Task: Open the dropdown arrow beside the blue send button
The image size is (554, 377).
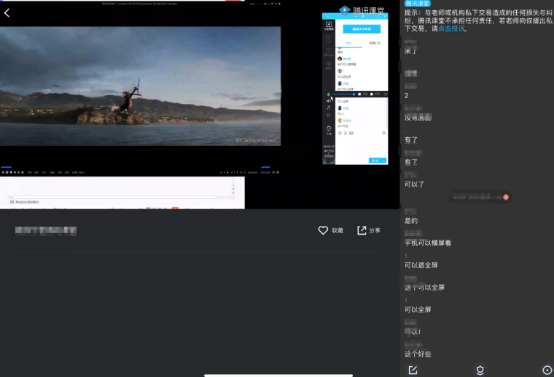Action: [x=384, y=160]
